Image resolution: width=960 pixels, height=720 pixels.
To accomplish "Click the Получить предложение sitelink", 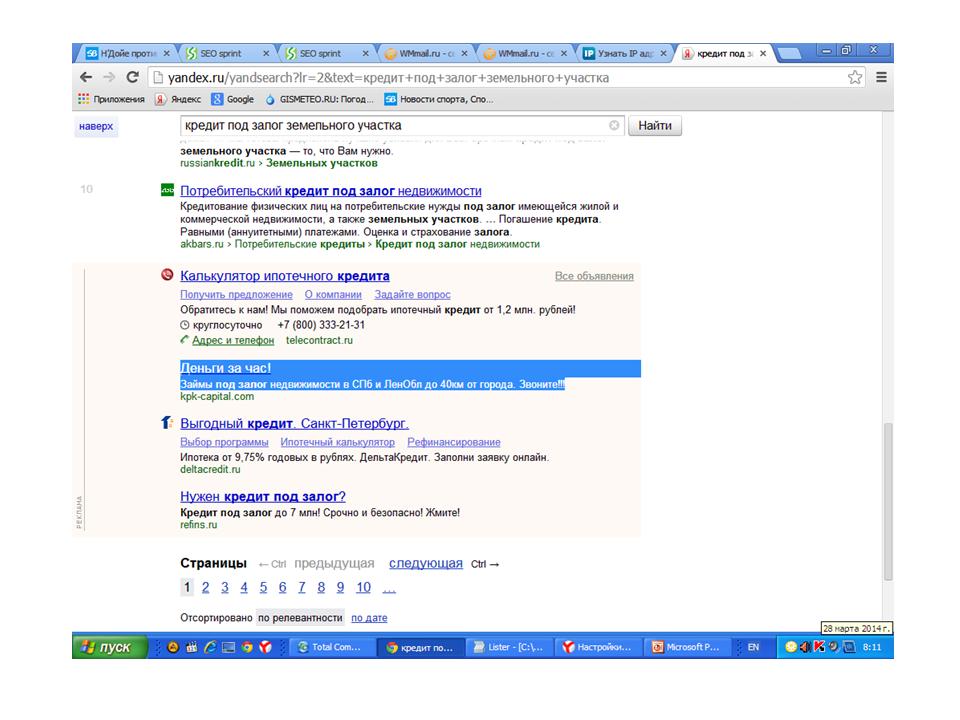I will point(236,294).
